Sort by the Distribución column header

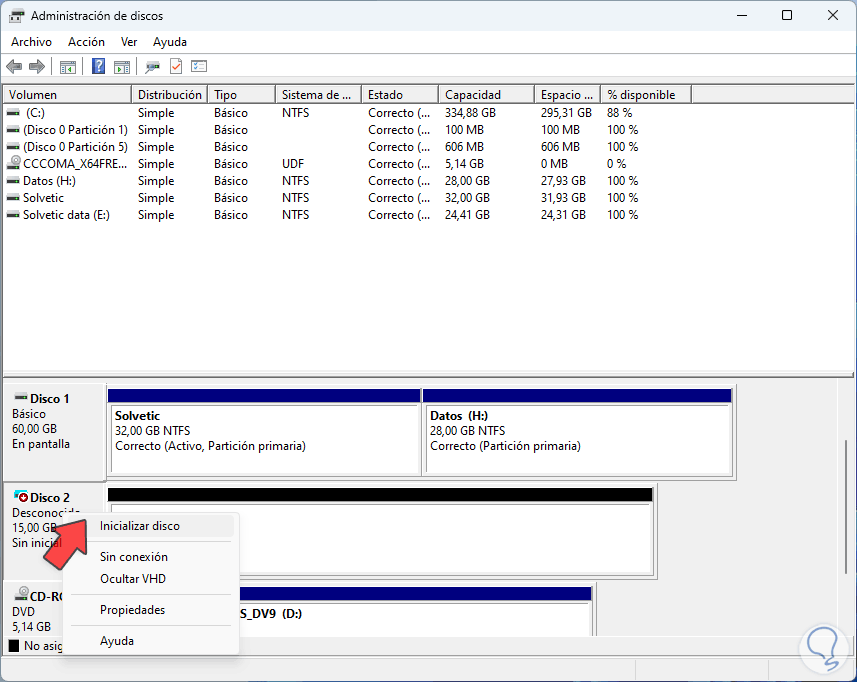click(169, 95)
